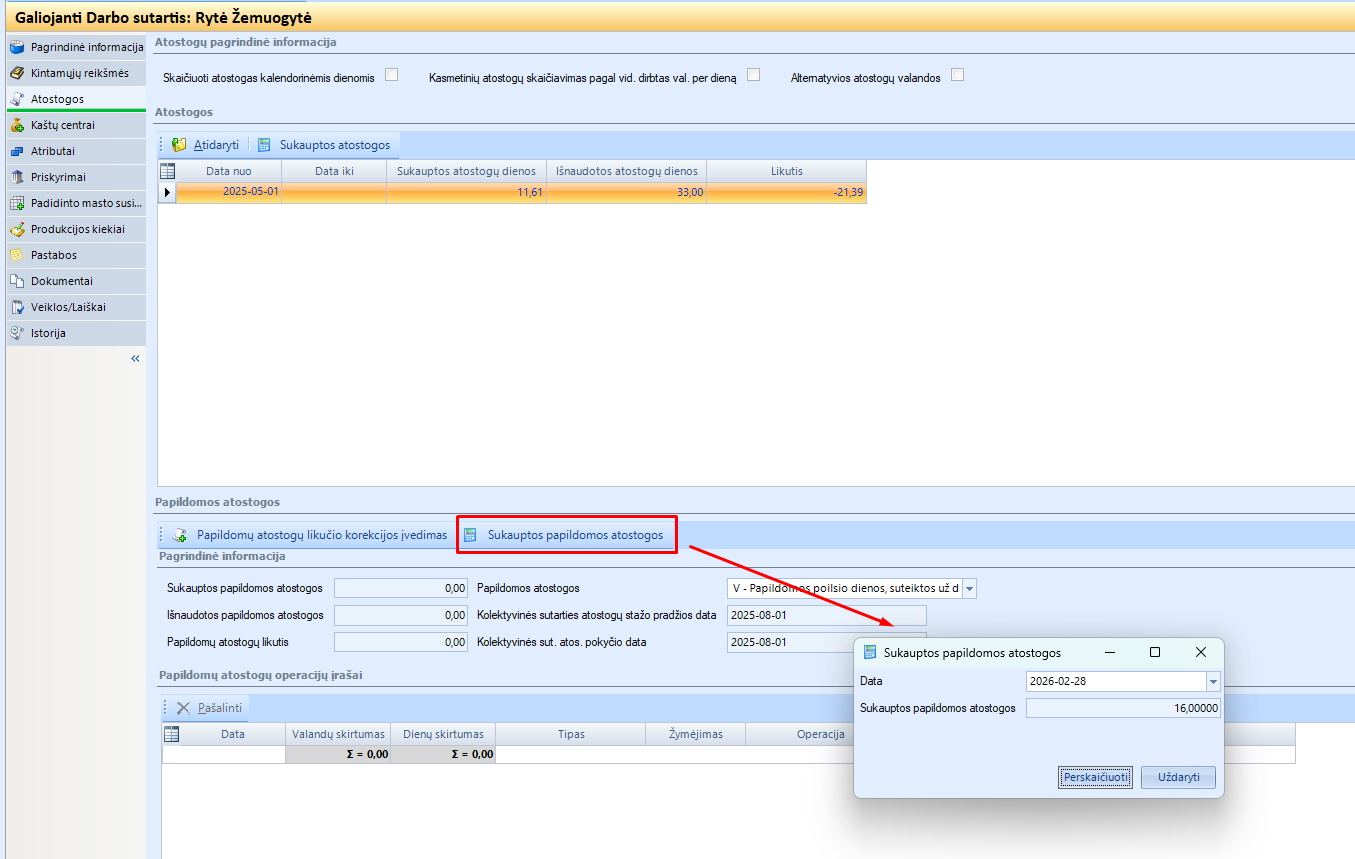Expand the Data date dropdown in dialog
1355x859 pixels.
tap(1213, 682)
